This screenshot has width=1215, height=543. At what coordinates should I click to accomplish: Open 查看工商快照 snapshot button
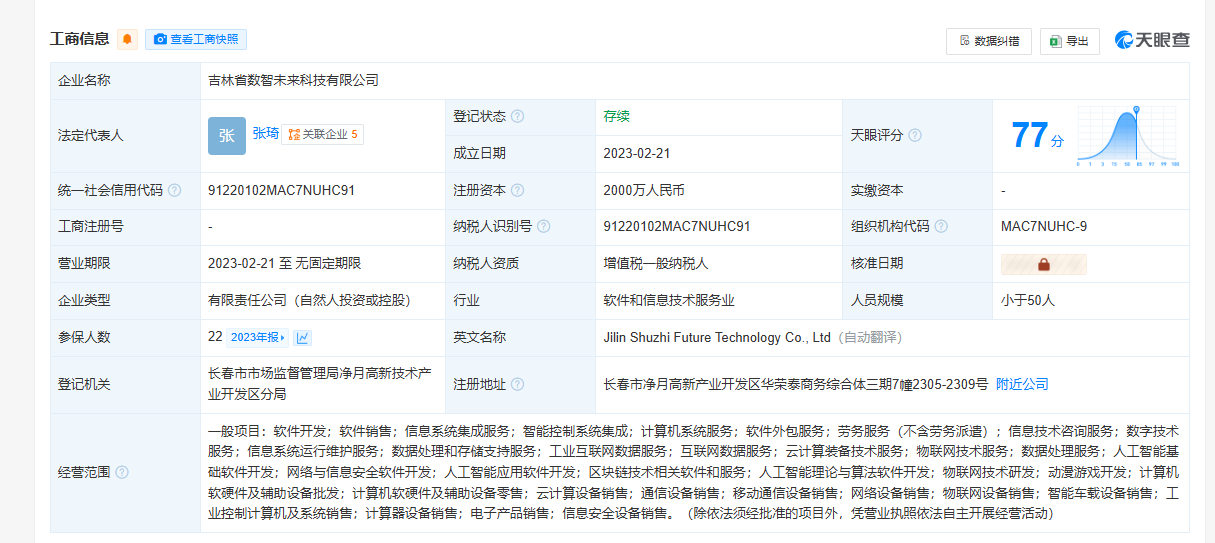(196, 39)
